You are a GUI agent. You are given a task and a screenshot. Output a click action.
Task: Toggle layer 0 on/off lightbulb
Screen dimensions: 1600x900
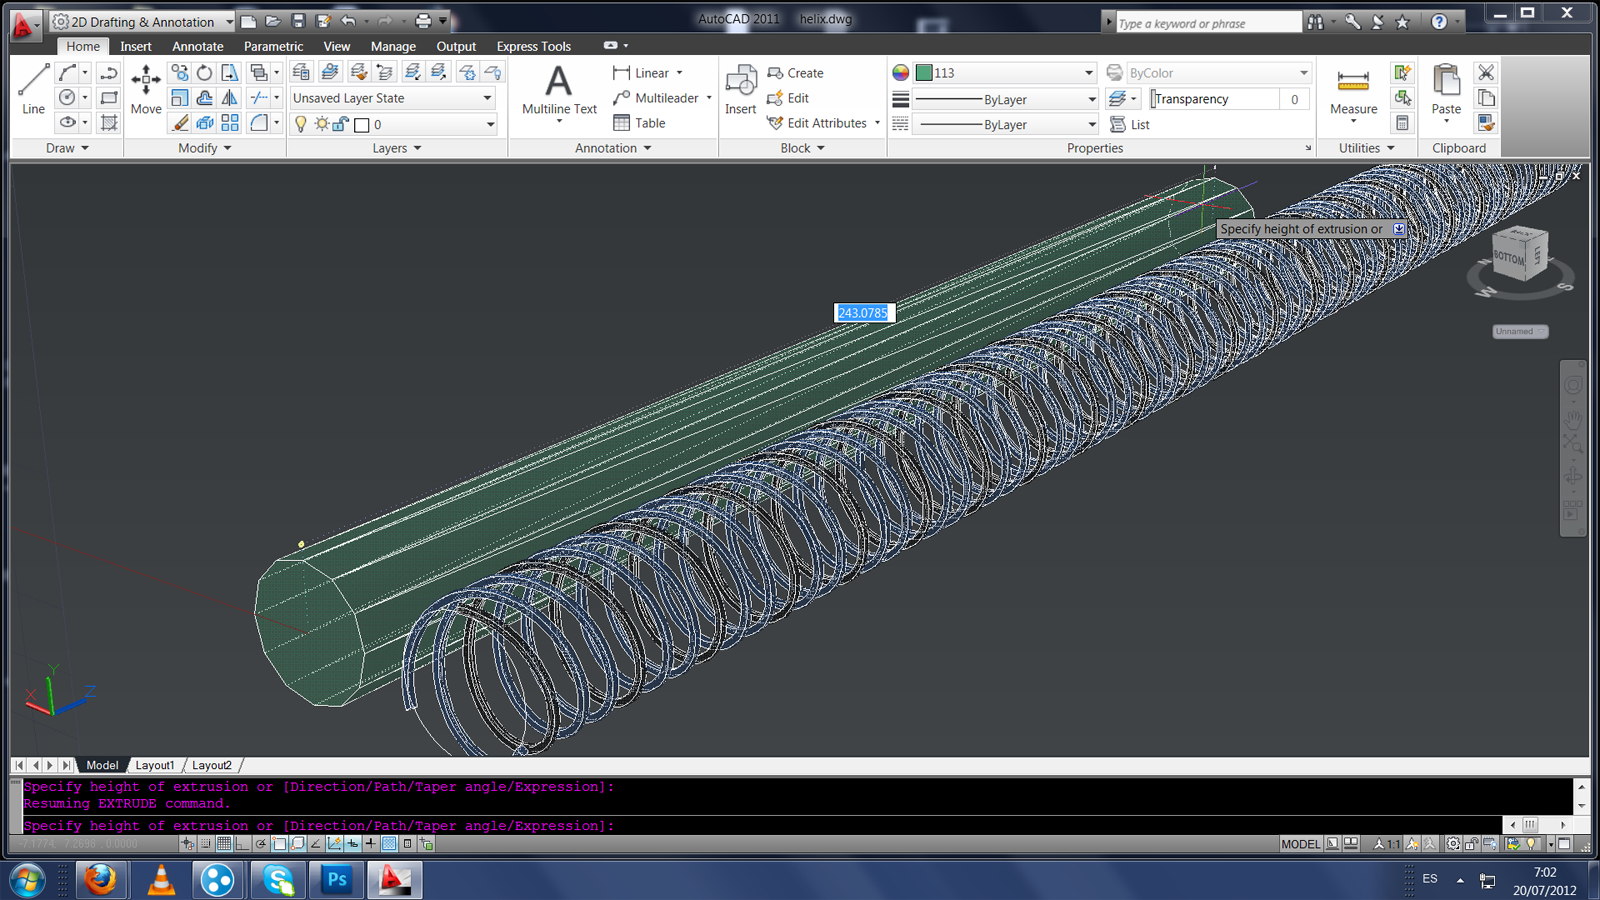300,124
